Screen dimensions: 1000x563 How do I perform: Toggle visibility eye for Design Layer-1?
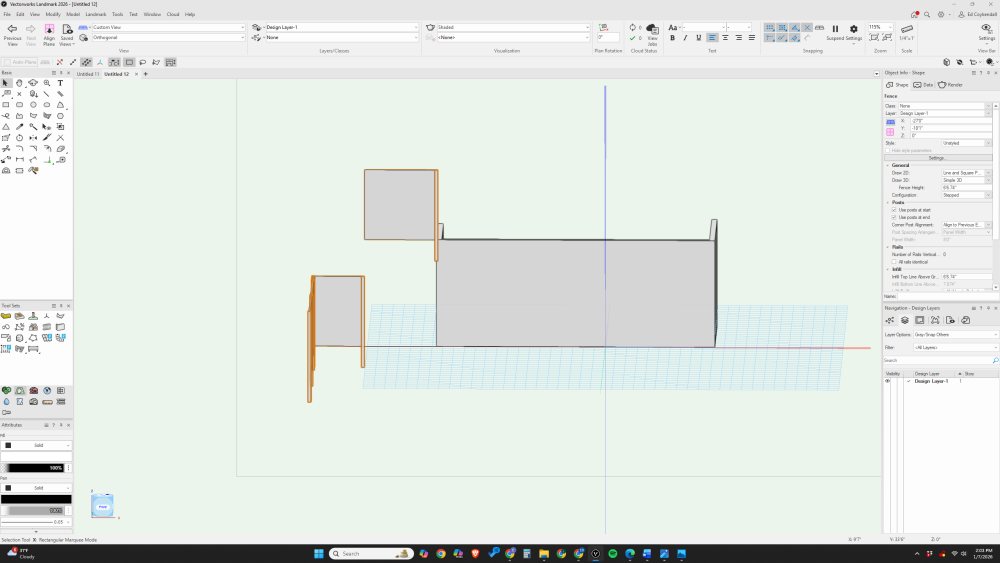[887, 381]
